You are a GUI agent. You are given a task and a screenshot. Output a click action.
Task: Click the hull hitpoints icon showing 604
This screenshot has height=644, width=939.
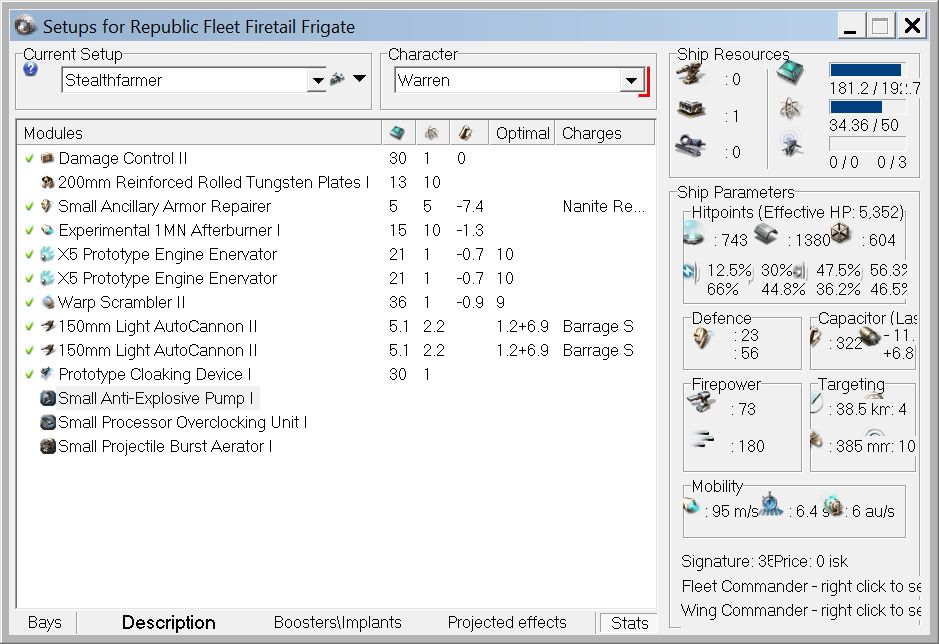pyautogui.click(x=840, y=234)
